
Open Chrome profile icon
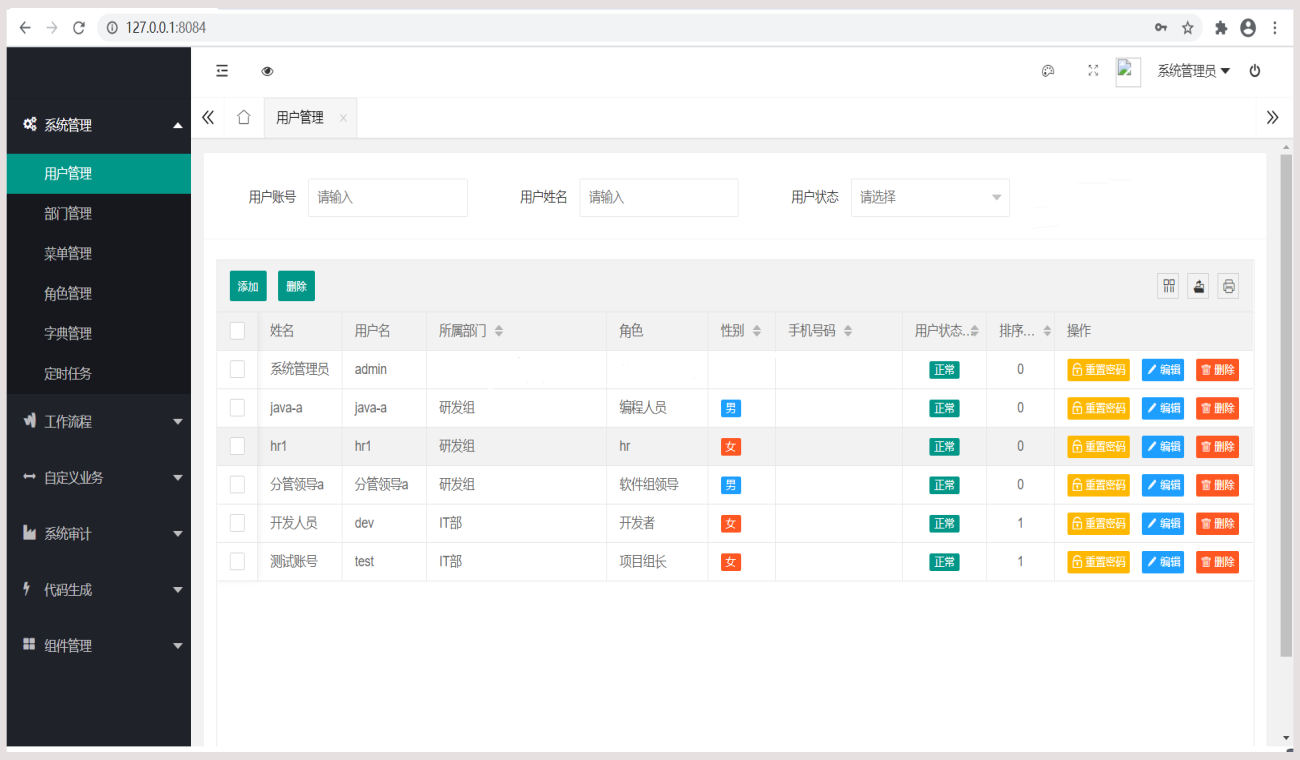1248,28
